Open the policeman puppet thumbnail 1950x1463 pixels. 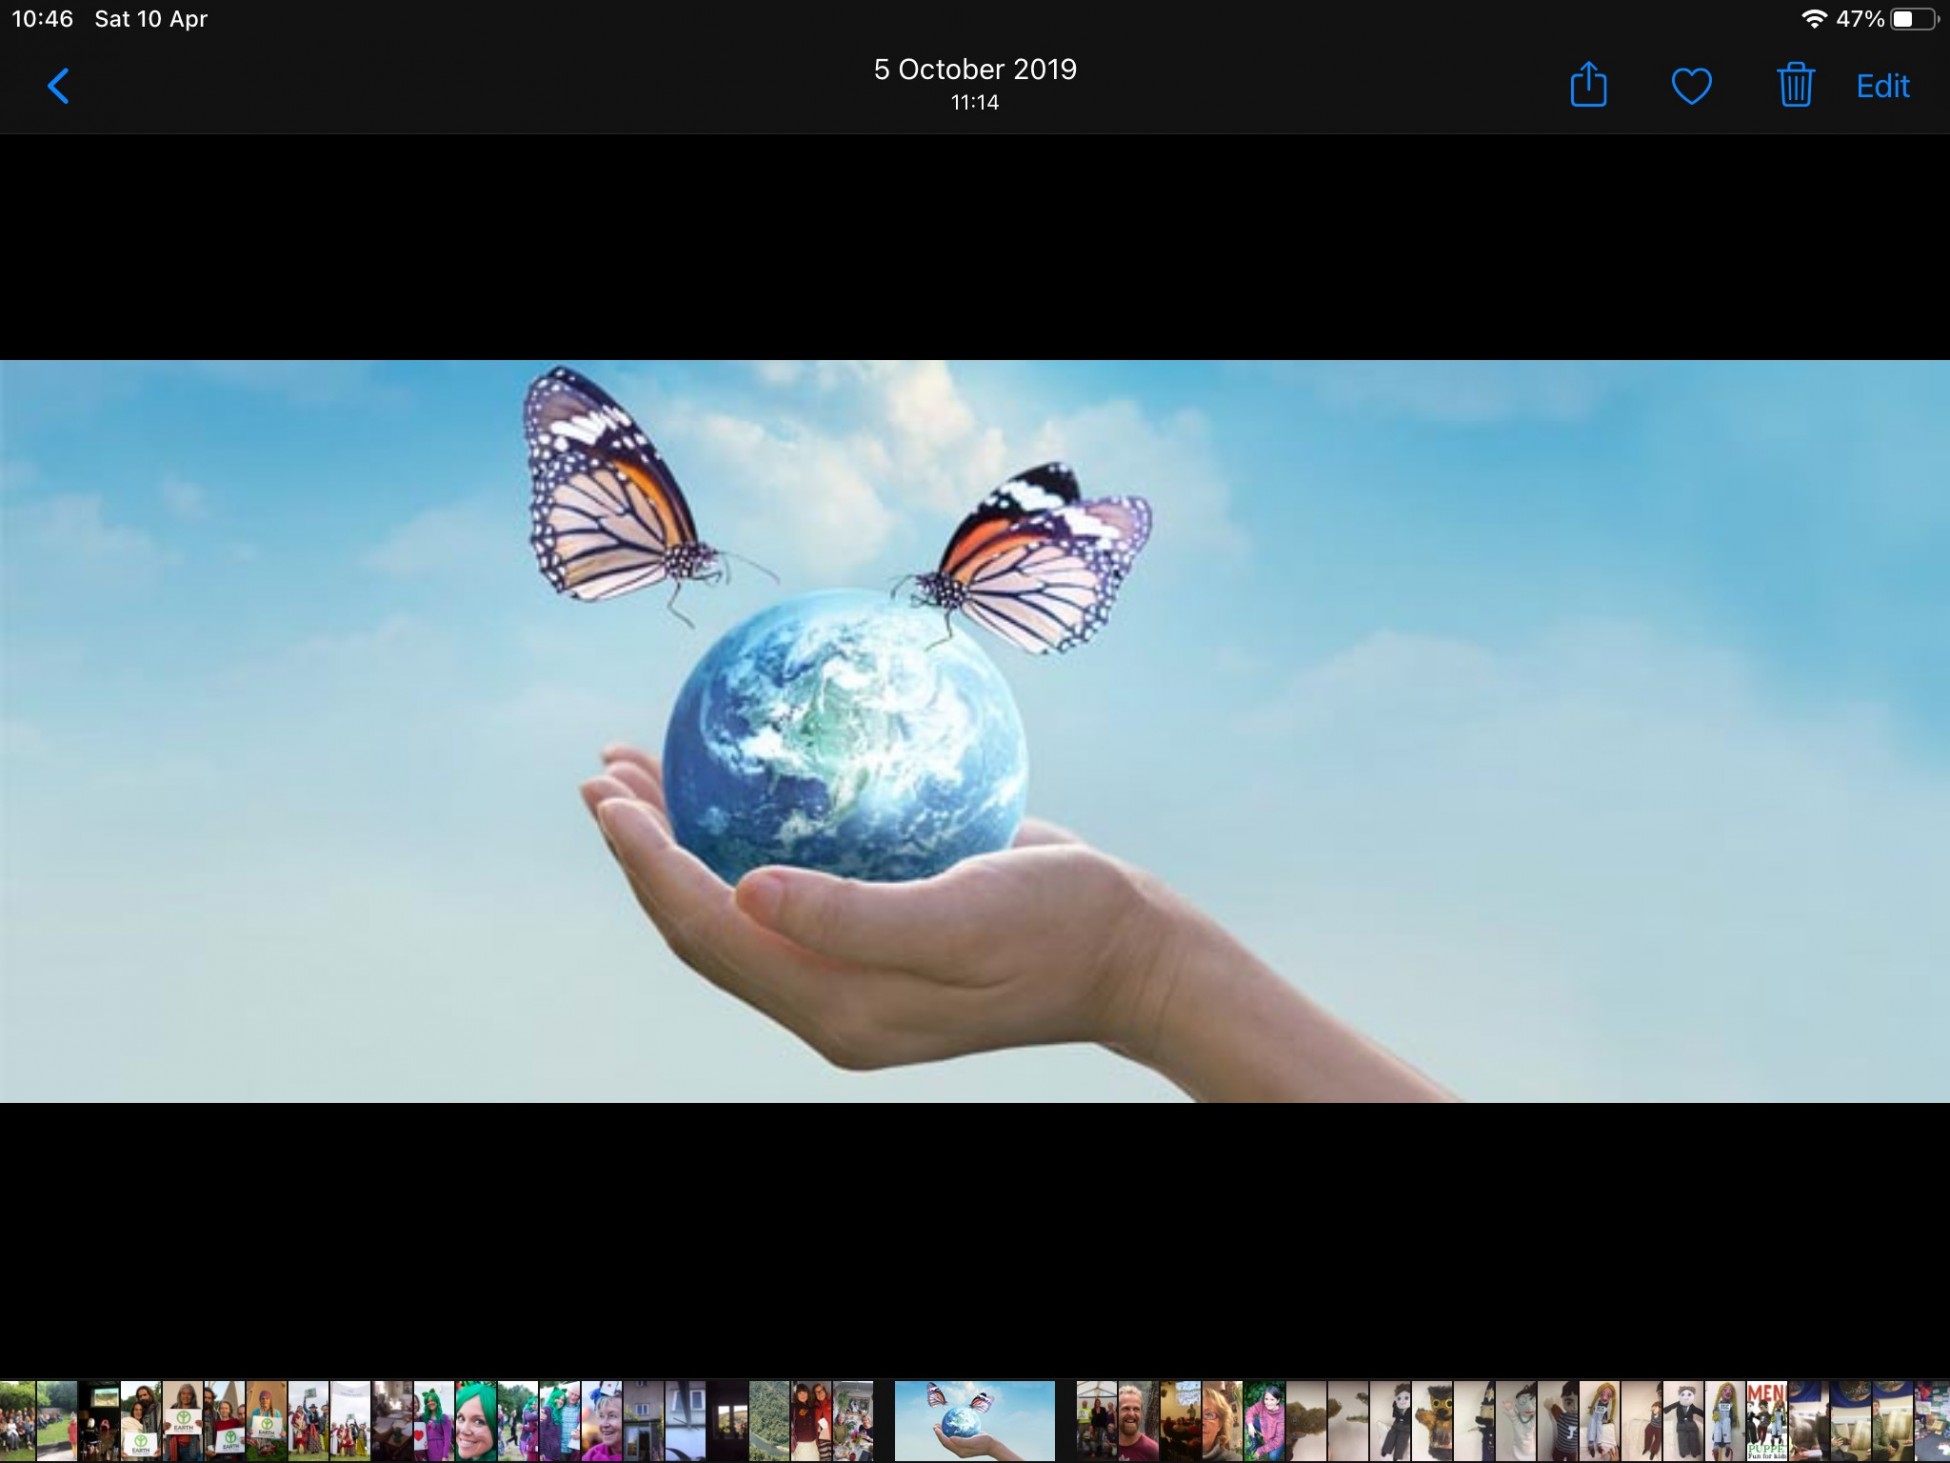[1474, 1421]
